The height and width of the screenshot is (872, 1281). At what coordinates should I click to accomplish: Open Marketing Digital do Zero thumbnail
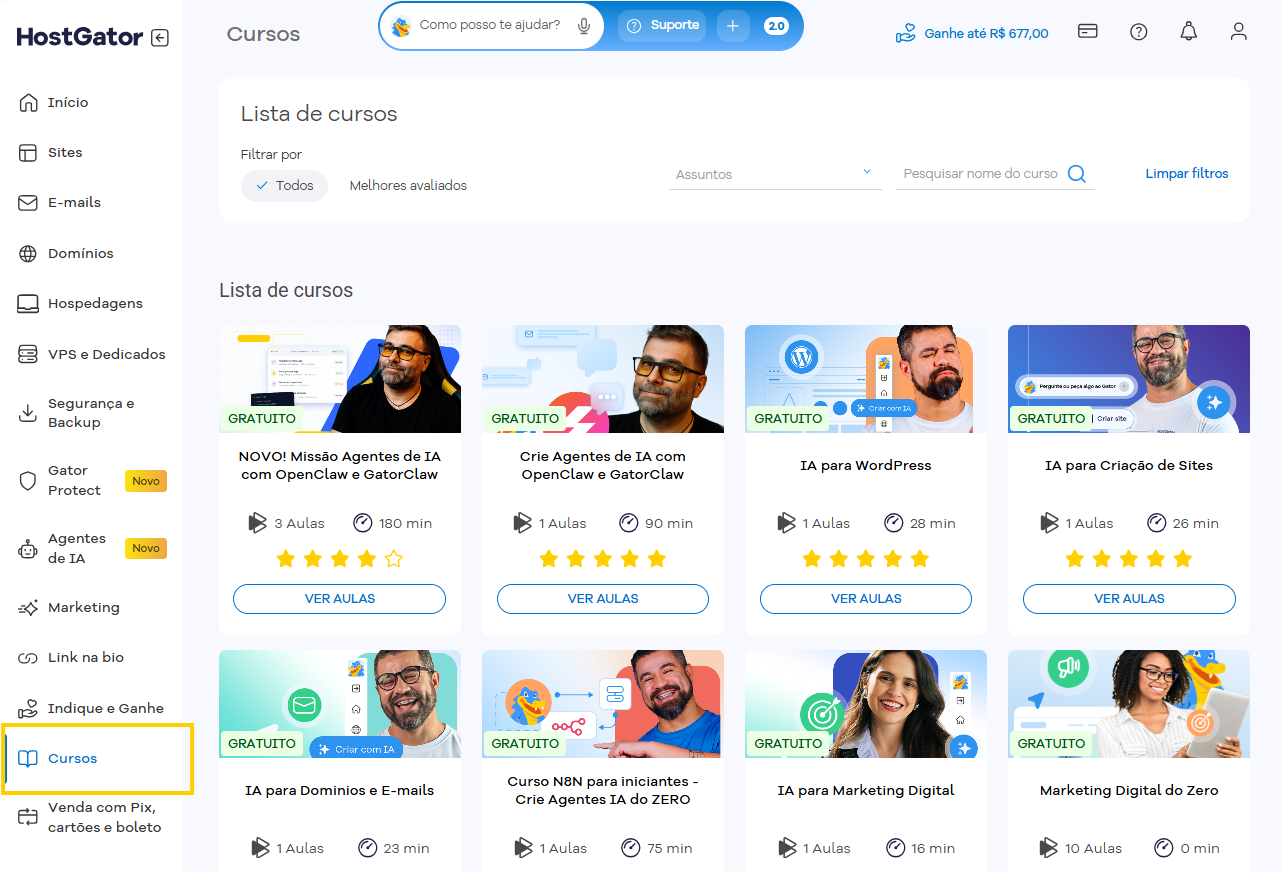point(1129,704)
